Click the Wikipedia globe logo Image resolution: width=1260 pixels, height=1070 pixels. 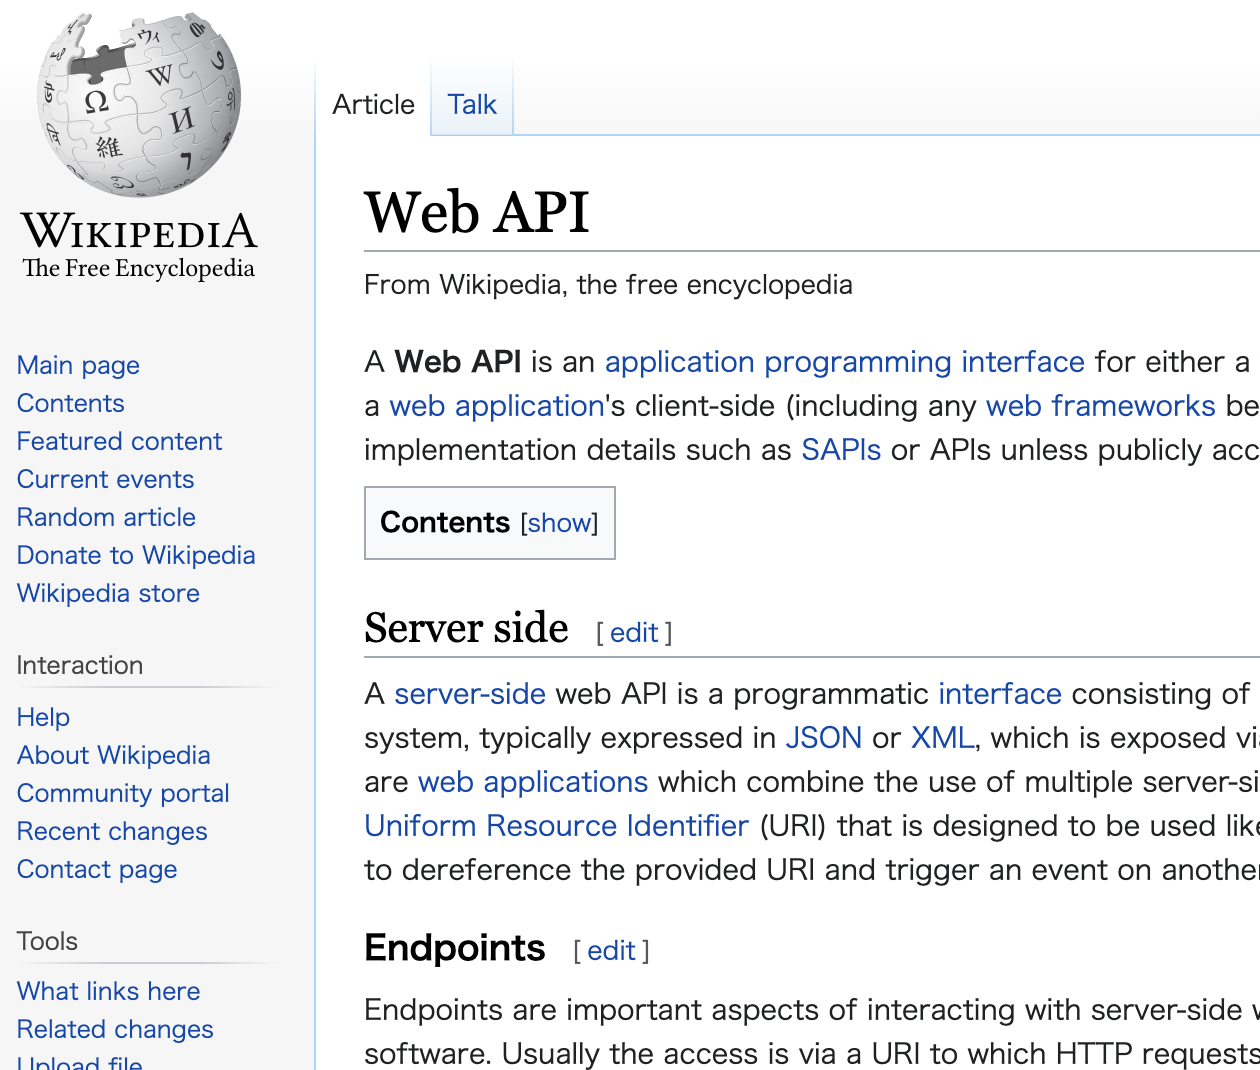coord(138,103)
